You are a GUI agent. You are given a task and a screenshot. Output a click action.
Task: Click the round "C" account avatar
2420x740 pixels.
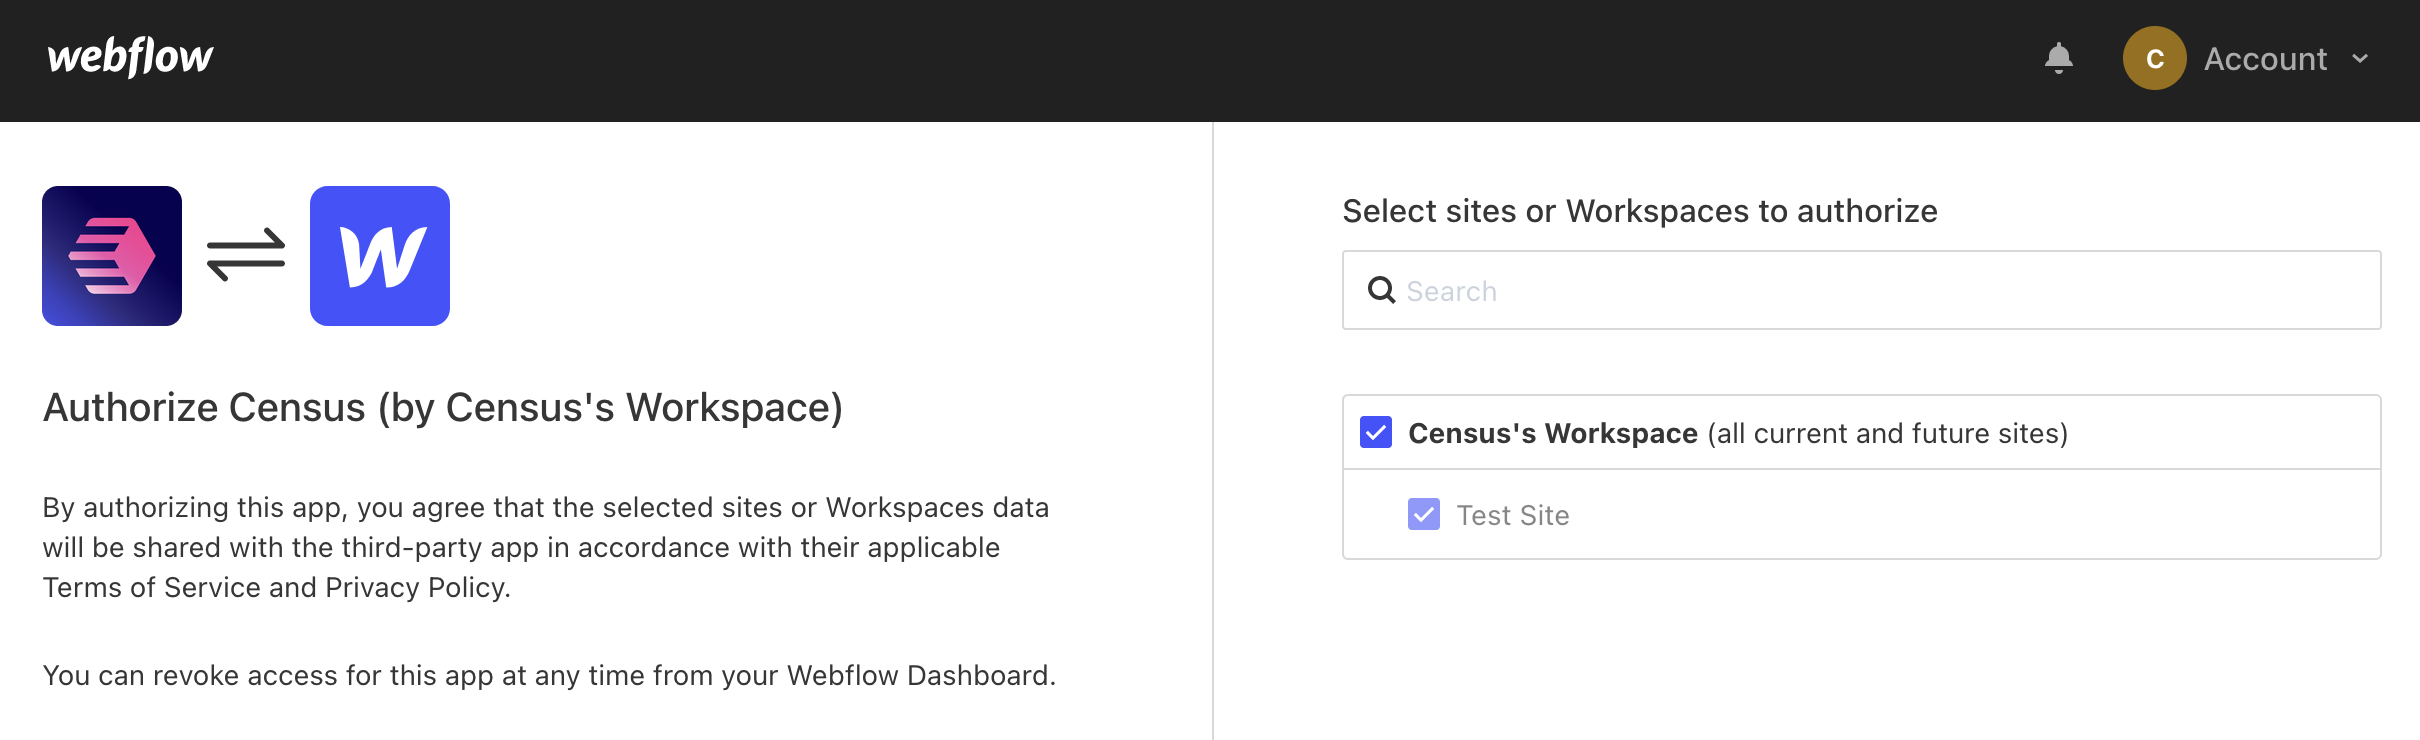[x=2154, y=59]
